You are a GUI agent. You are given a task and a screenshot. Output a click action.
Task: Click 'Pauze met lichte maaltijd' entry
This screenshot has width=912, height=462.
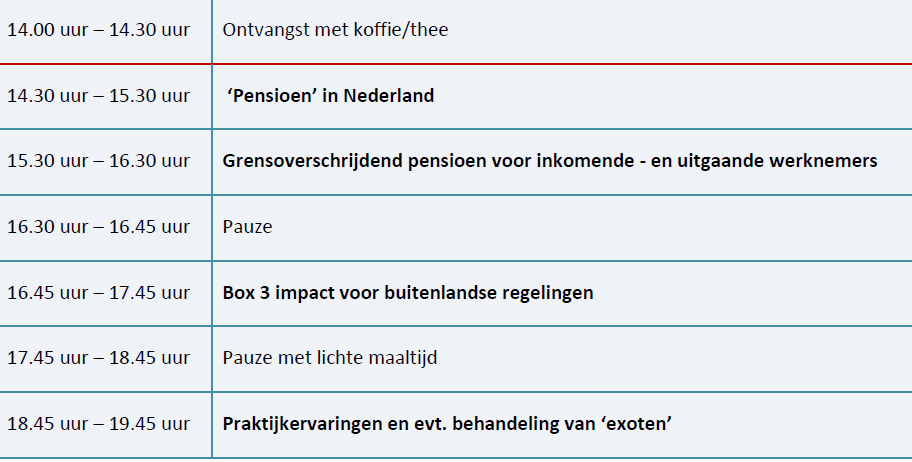point(330,358)
